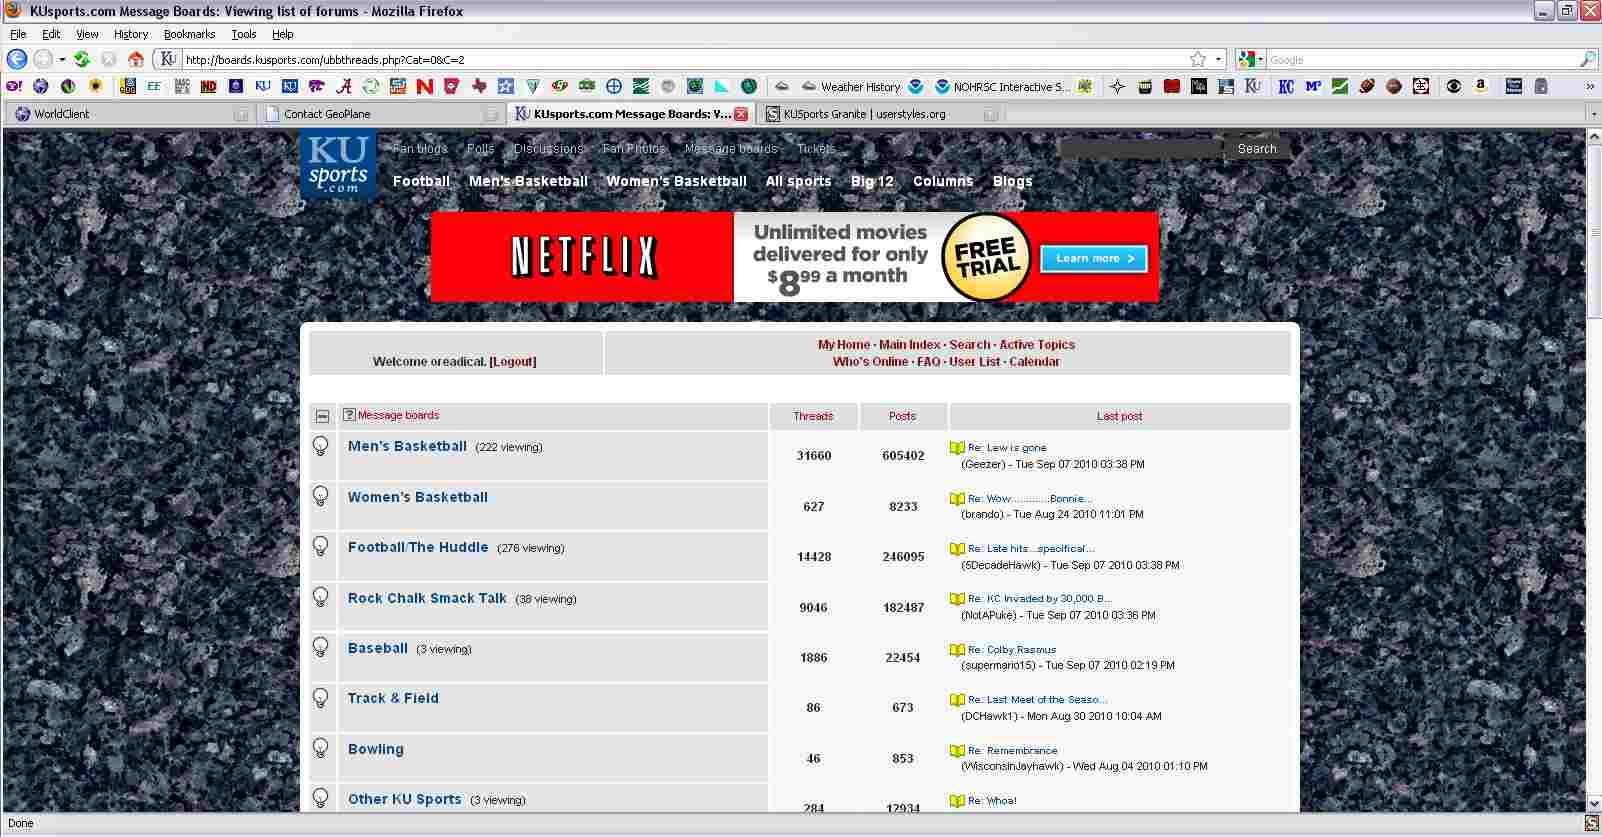This screenshot has width=1602, height=837.
Task: Open the Active Topics link
Action: [x=1037, y=345]
